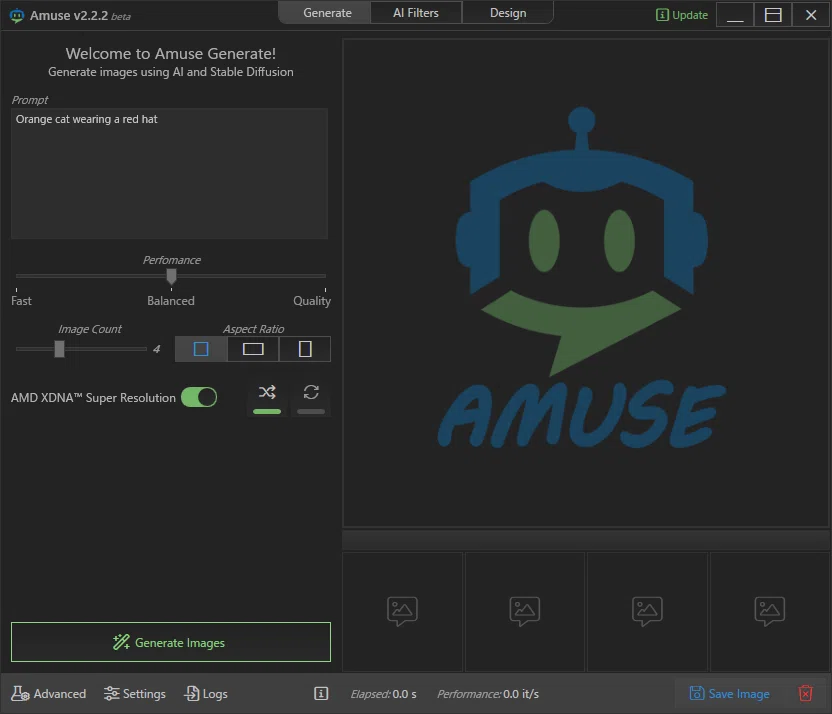Image resolution: width=832 pixels, height=714 pixels.
Task: Click the Update button
Action: (682, 15)
